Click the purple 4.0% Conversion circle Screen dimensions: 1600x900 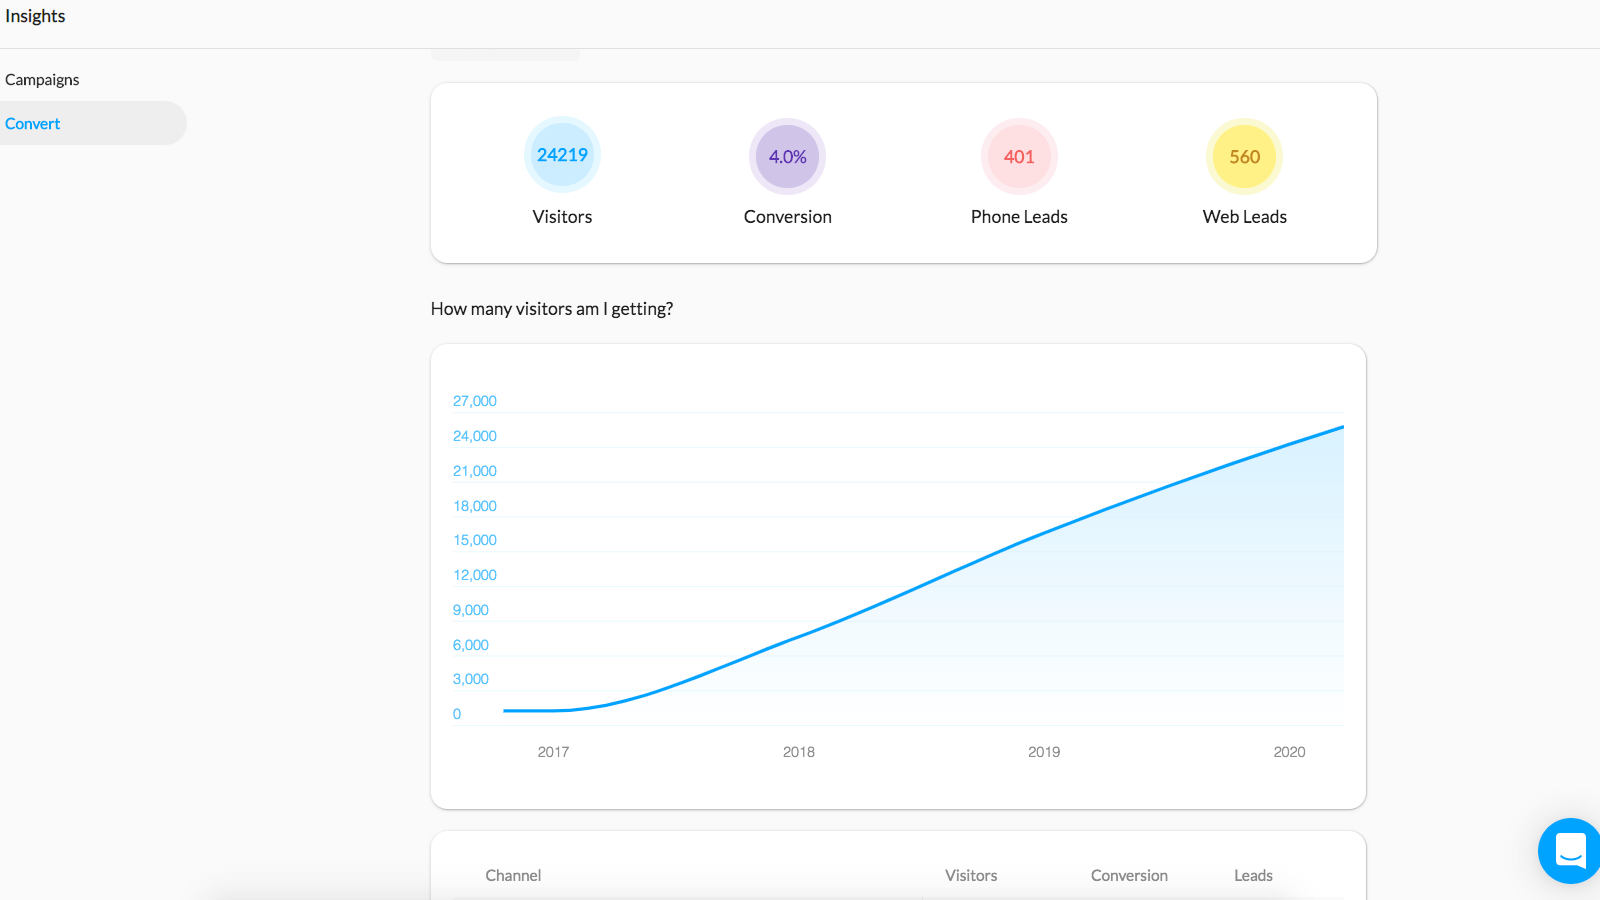(x=787, y=157)
